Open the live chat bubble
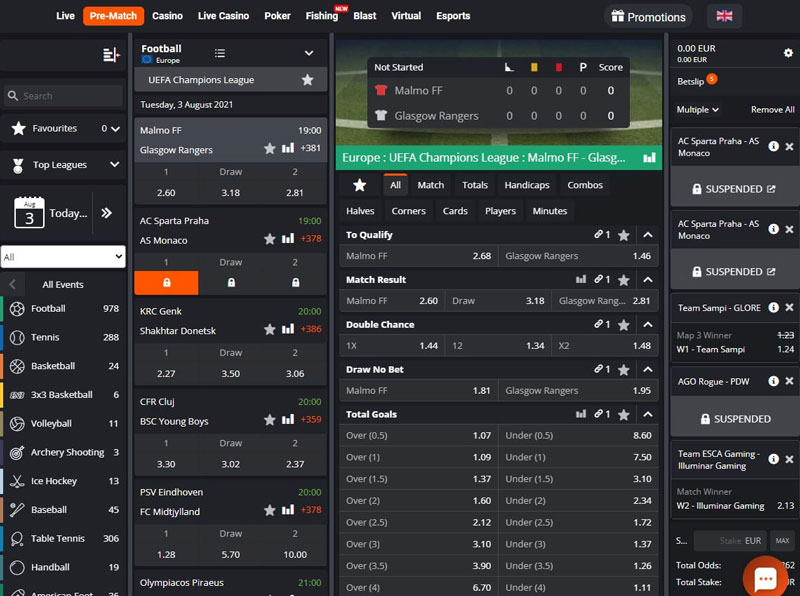 point(765,578)
